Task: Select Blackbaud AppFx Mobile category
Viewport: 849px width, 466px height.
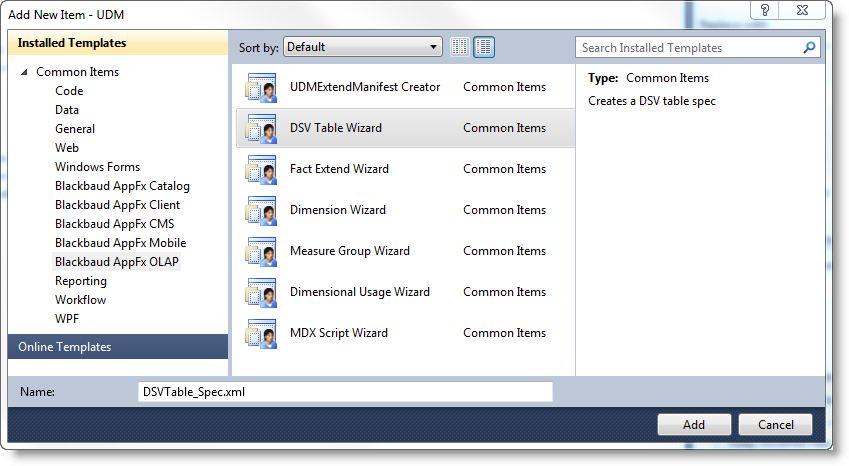Action: point(120,242)
